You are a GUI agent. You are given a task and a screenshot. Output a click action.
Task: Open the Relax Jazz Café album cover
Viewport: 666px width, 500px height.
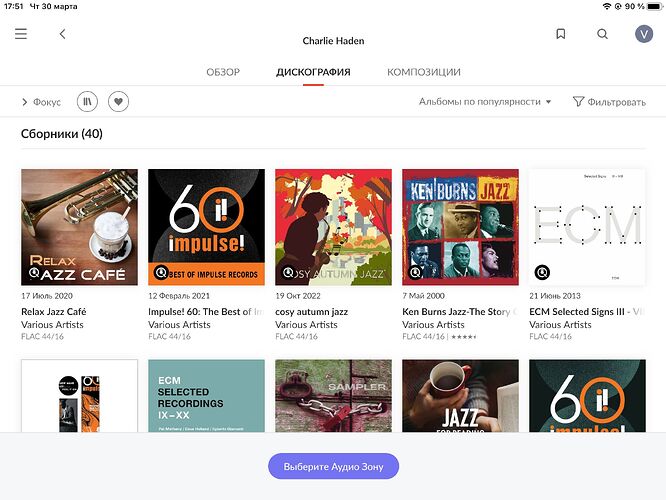click(79, 227)
